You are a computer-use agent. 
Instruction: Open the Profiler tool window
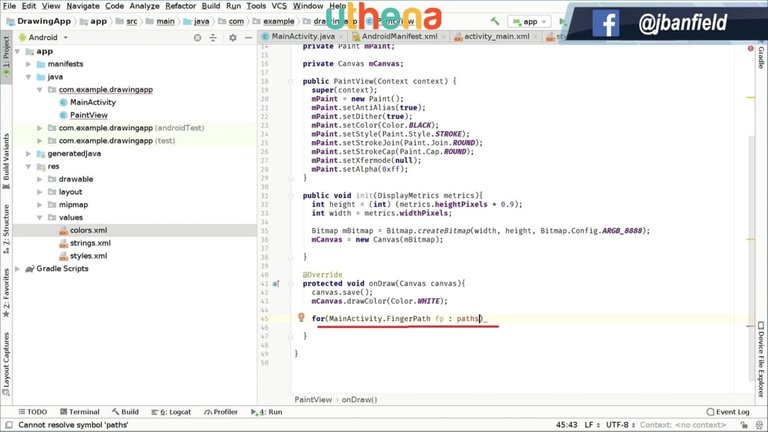point(221,412)
